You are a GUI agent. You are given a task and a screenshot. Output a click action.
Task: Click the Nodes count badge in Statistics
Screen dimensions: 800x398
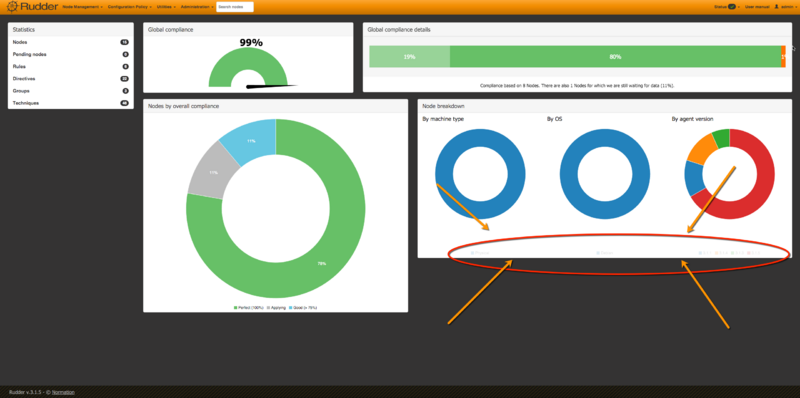(x=124, y=42)
